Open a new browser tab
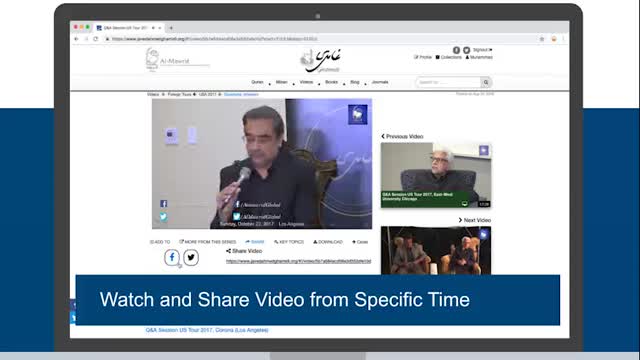The image size is (640, 360). 171,28
